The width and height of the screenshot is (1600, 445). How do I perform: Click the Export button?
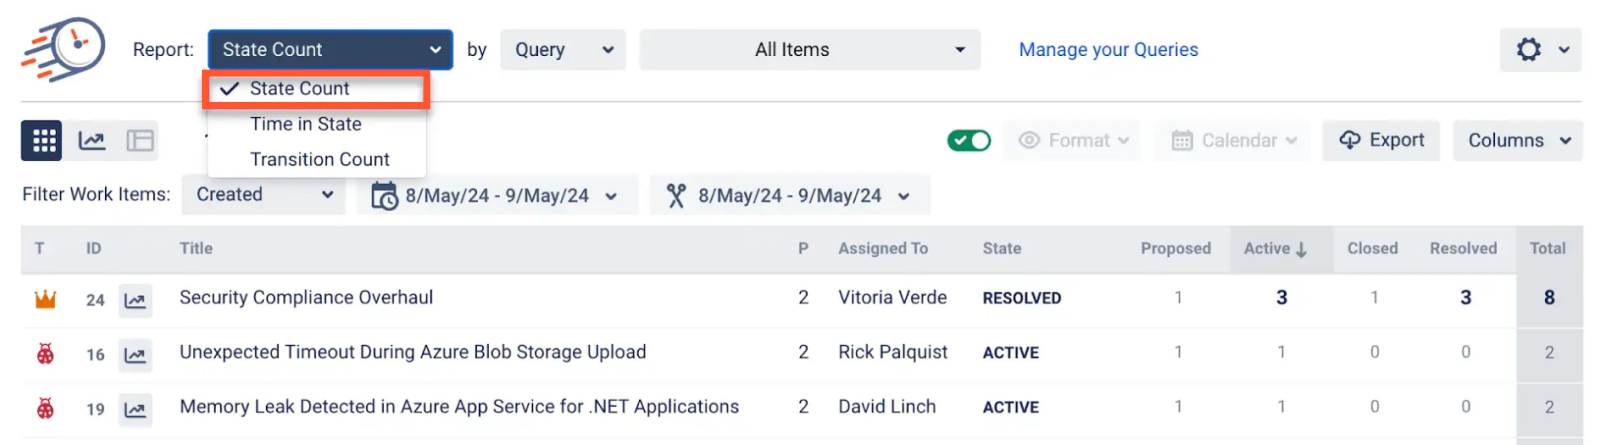tap(1381, 141)
